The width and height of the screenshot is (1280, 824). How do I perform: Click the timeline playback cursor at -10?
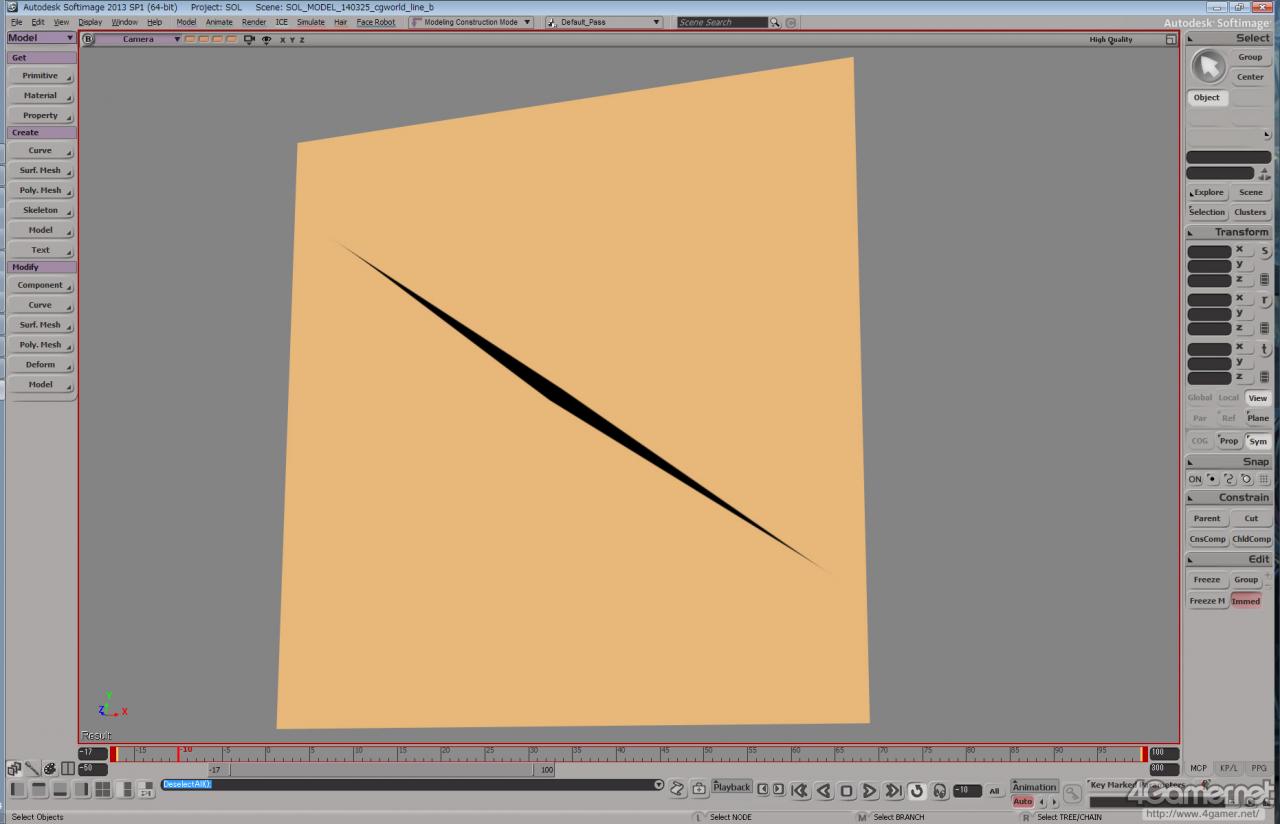pos(179,753)
